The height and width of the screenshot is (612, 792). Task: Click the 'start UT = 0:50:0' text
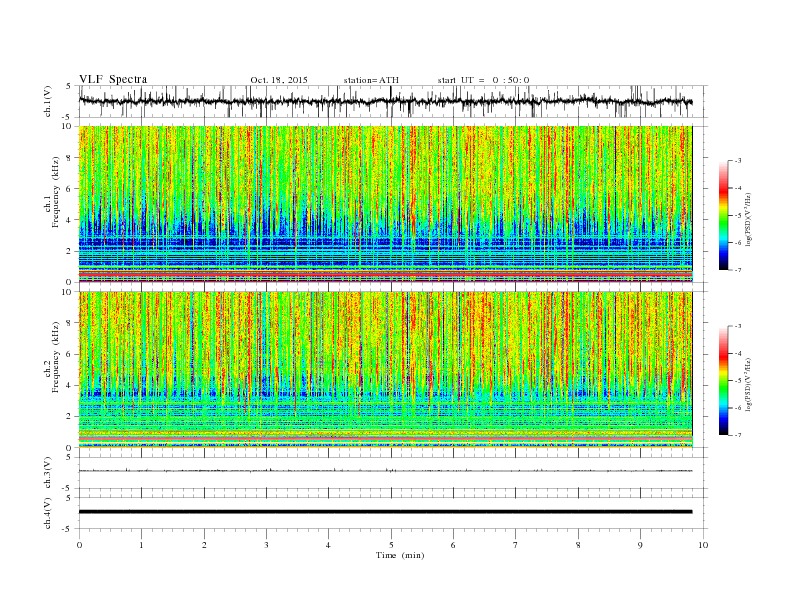pos(483,80)
